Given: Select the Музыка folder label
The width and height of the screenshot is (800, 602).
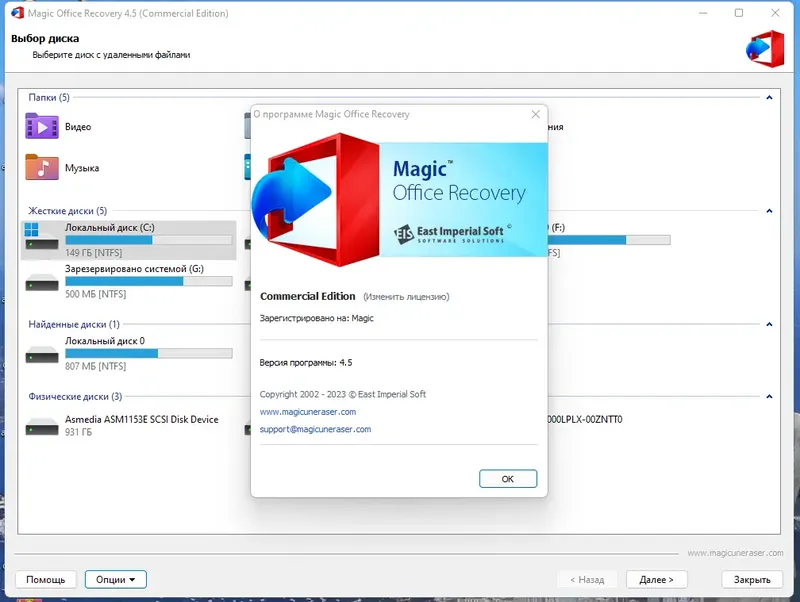Looking at the screenshot, I should pos(82,168).
